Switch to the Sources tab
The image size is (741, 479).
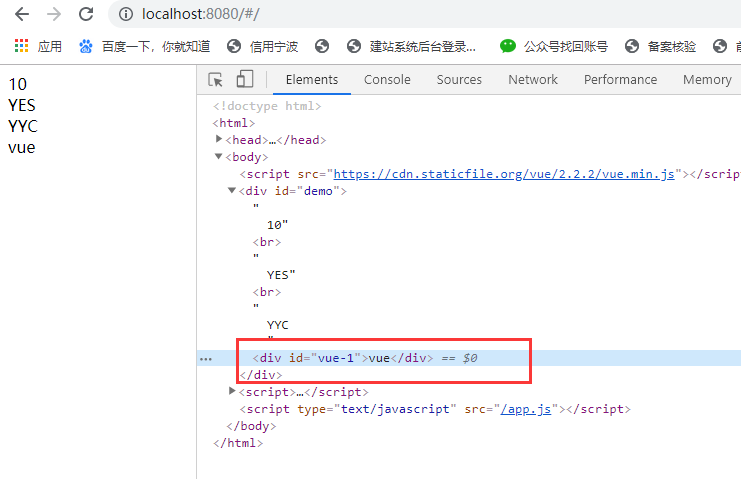459,79
